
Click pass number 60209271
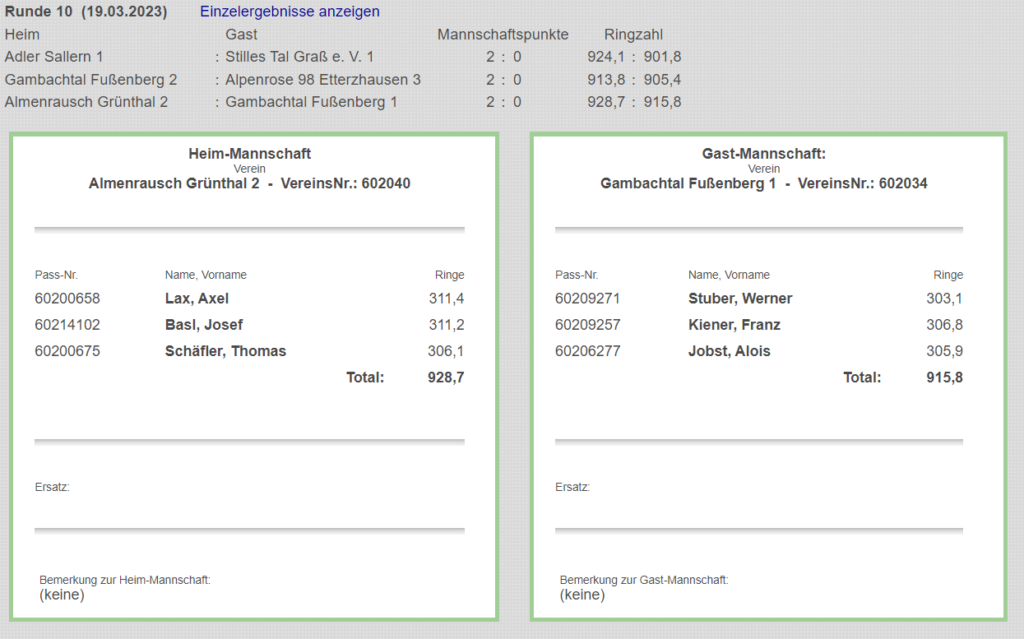(588, 298)
